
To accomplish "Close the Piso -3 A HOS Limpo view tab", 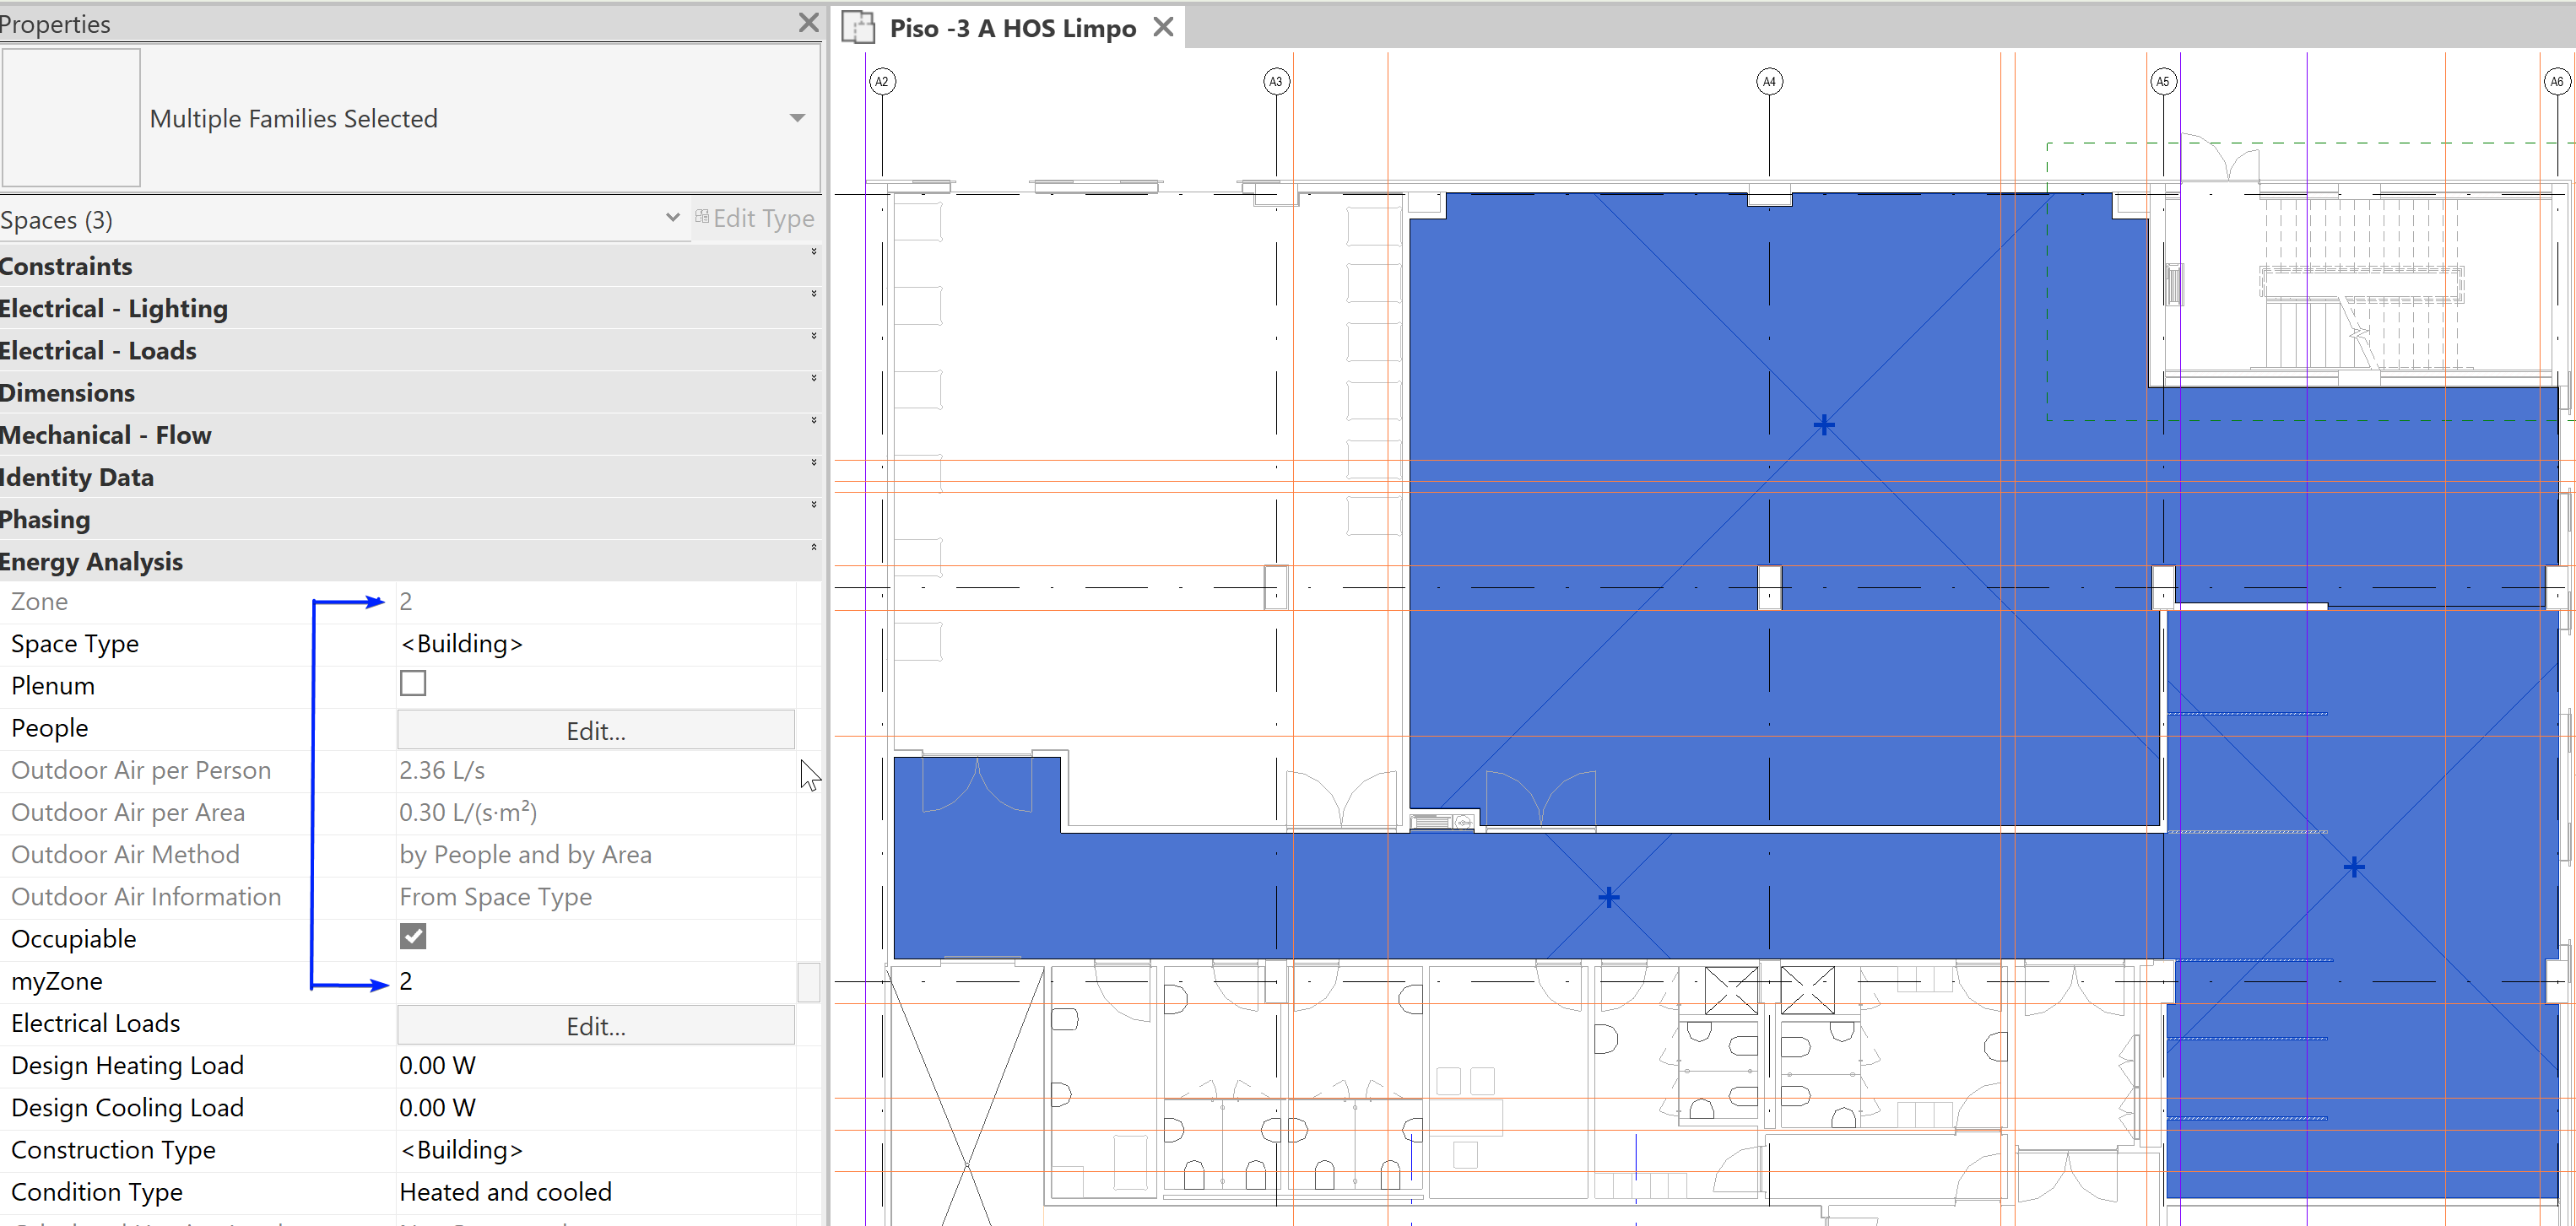I will tap(1163, 27).
